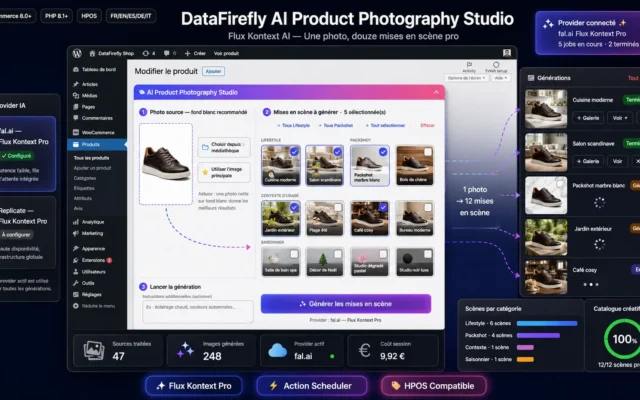The image size is (640, 400).
Task: Click the Pages sidebar icon
Action: (76, 107)
